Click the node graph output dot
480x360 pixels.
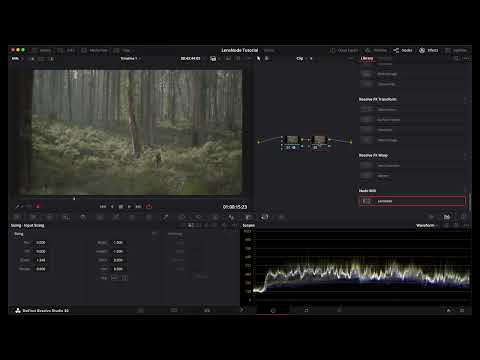point(351,142)
